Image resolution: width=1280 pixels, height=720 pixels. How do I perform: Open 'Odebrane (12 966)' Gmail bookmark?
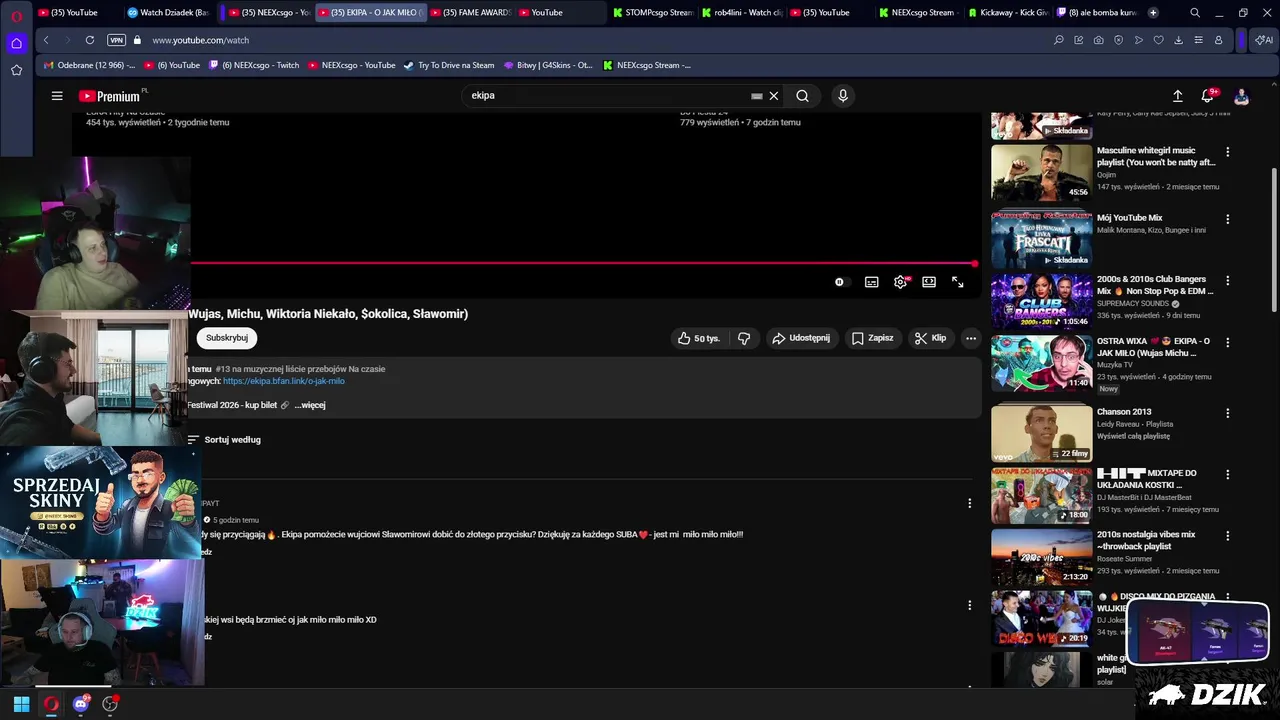(90, 65)
